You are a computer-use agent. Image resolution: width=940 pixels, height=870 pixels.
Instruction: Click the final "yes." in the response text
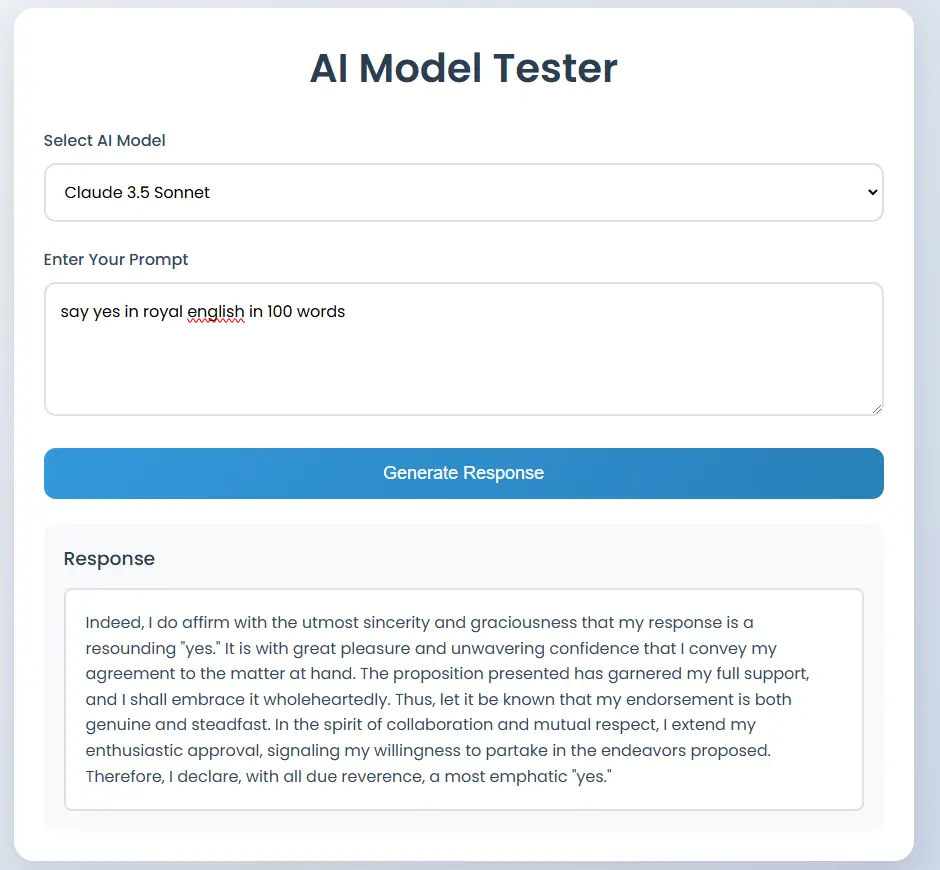click(593, 776)
